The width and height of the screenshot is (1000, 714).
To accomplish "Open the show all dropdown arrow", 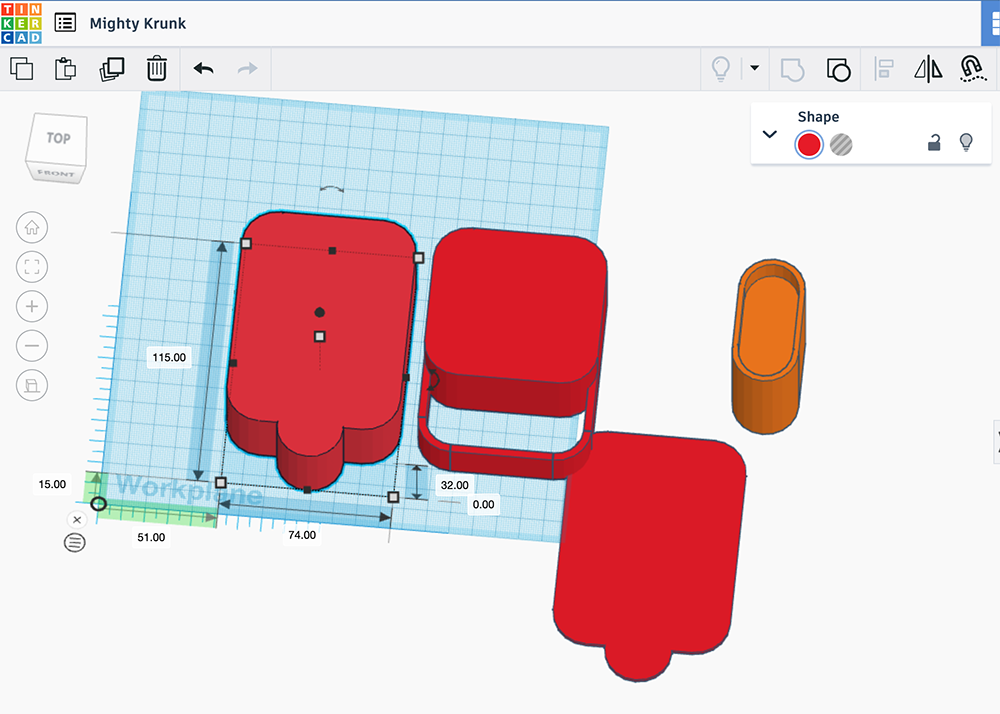I will [754, 69].
